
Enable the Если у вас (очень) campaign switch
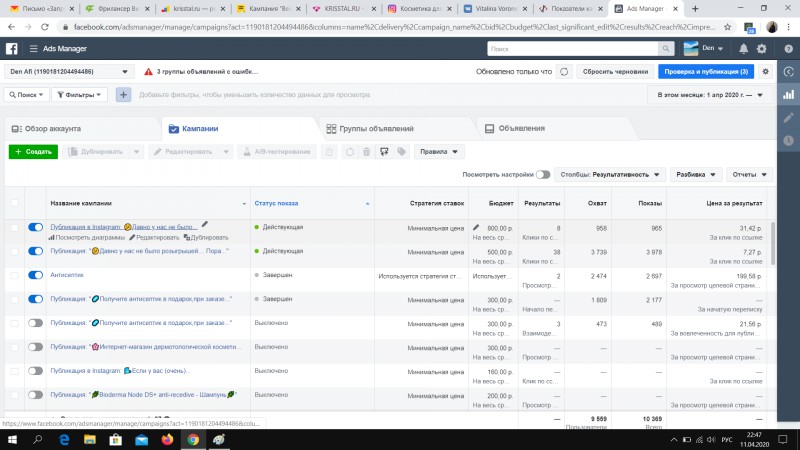(x=35, y=371)
